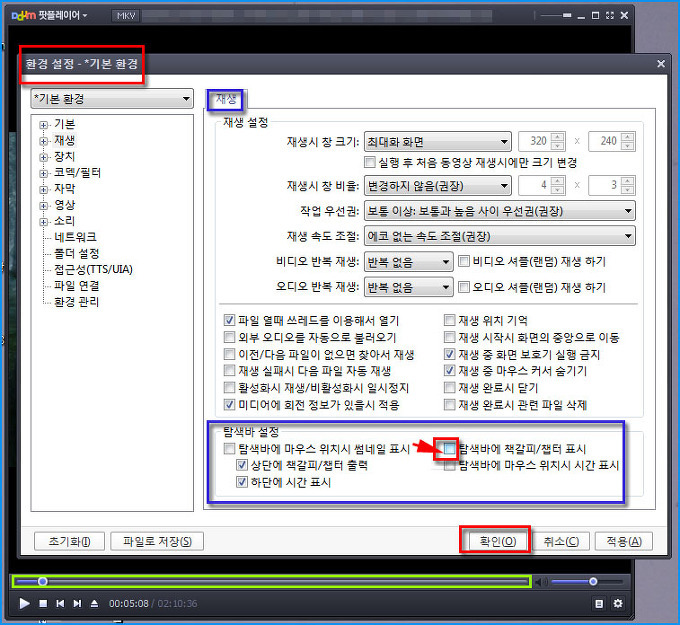
Task: Open the PotPlayer main menu logo
Action: (49, 16)
